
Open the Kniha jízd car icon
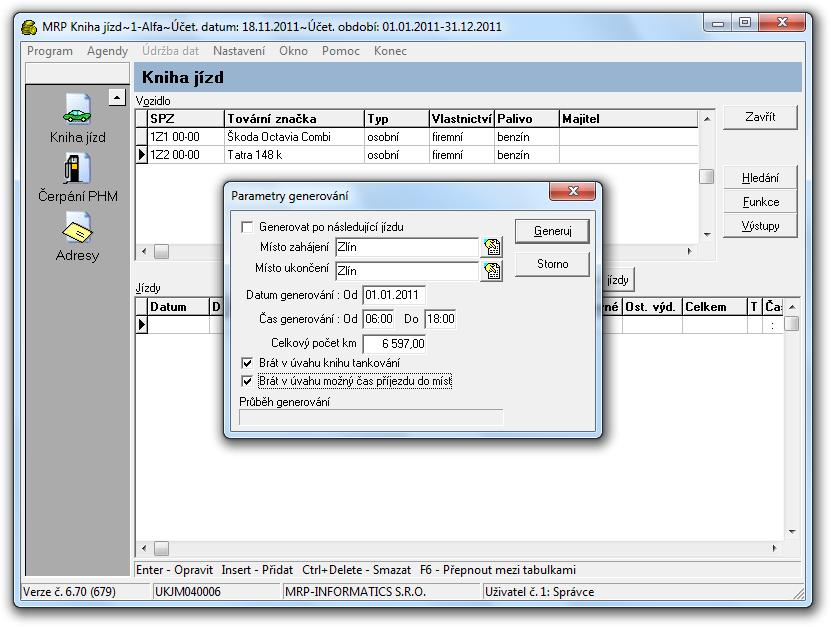click(77, 109)
